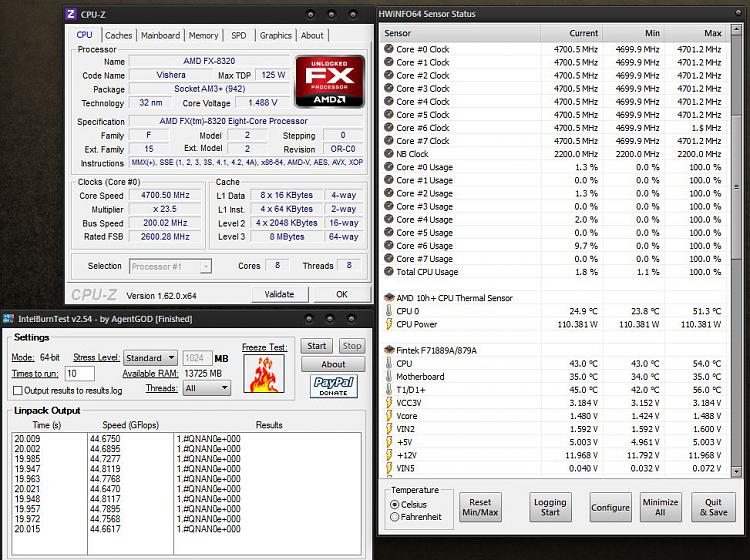Click the Quit & Save button
Image resolution: width=750 pixels, height=560 pixels.
[x=714, y=507]
